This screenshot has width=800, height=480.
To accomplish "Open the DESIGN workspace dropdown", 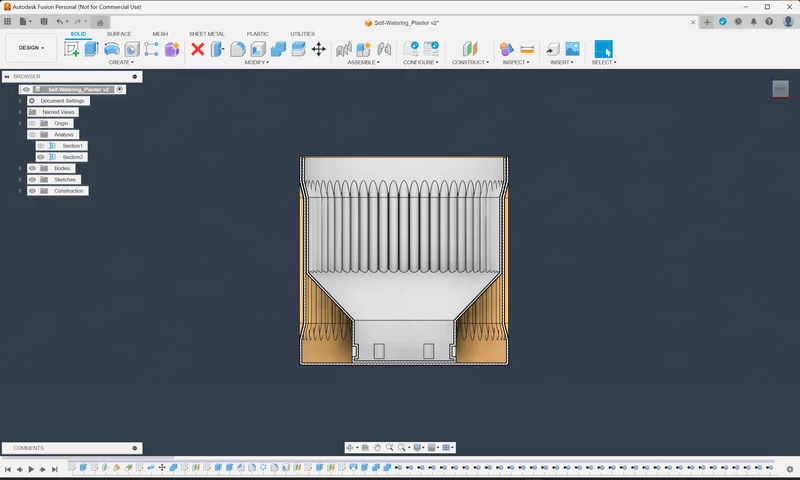I will (x=31, y=48).
